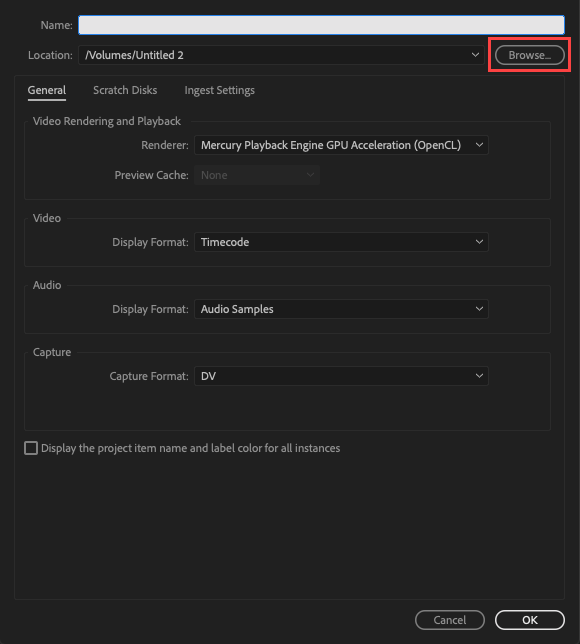Viewport: 580px width, 644px height.
Task: Open the Capture Format DV dropdown
Action: tap(341, 376)
